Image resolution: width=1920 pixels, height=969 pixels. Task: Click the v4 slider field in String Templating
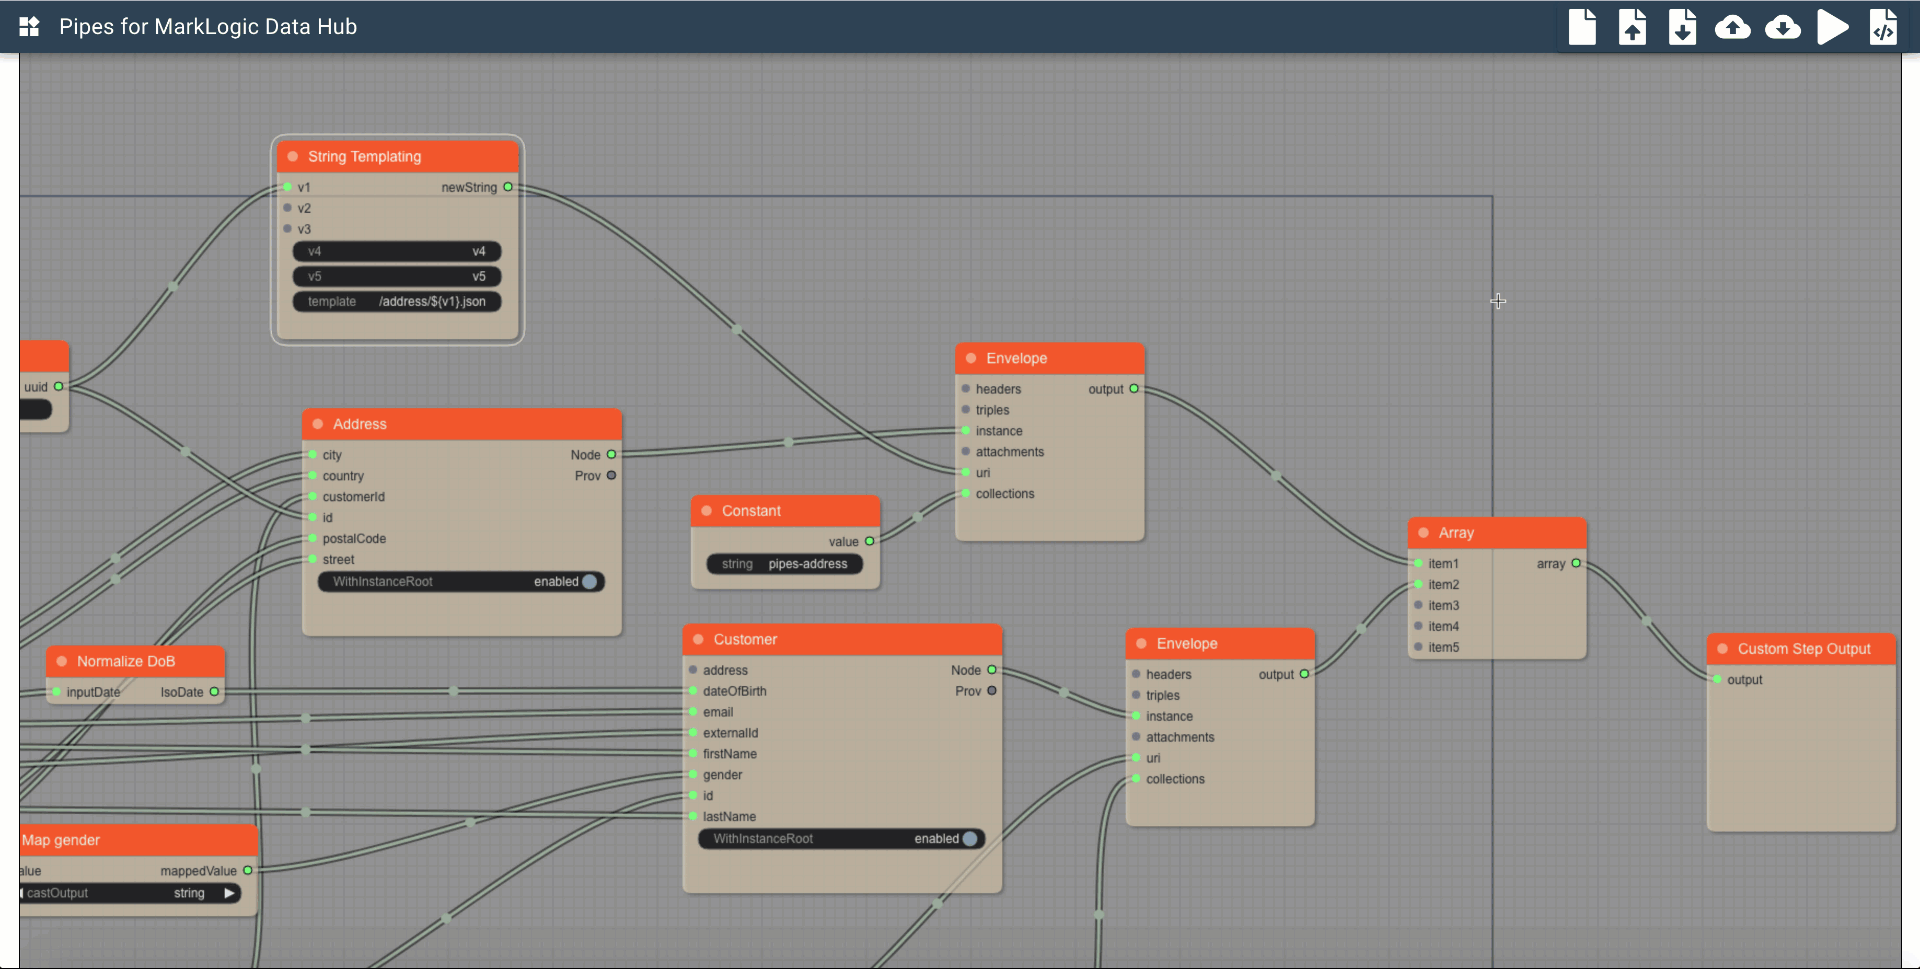point(397,252)
